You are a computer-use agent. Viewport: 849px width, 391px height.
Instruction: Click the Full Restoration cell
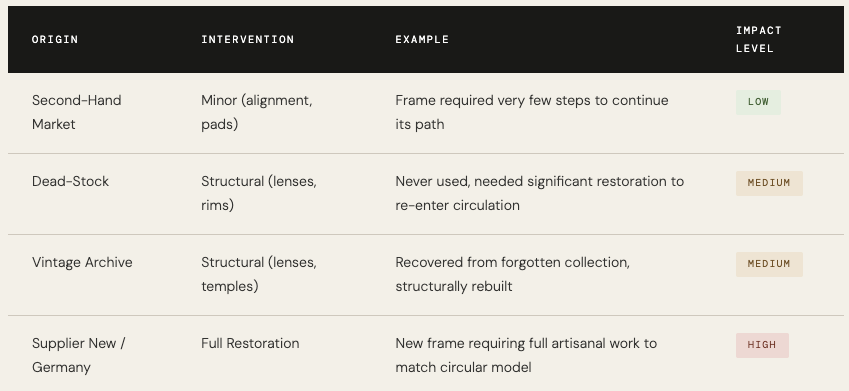(250, 343)
